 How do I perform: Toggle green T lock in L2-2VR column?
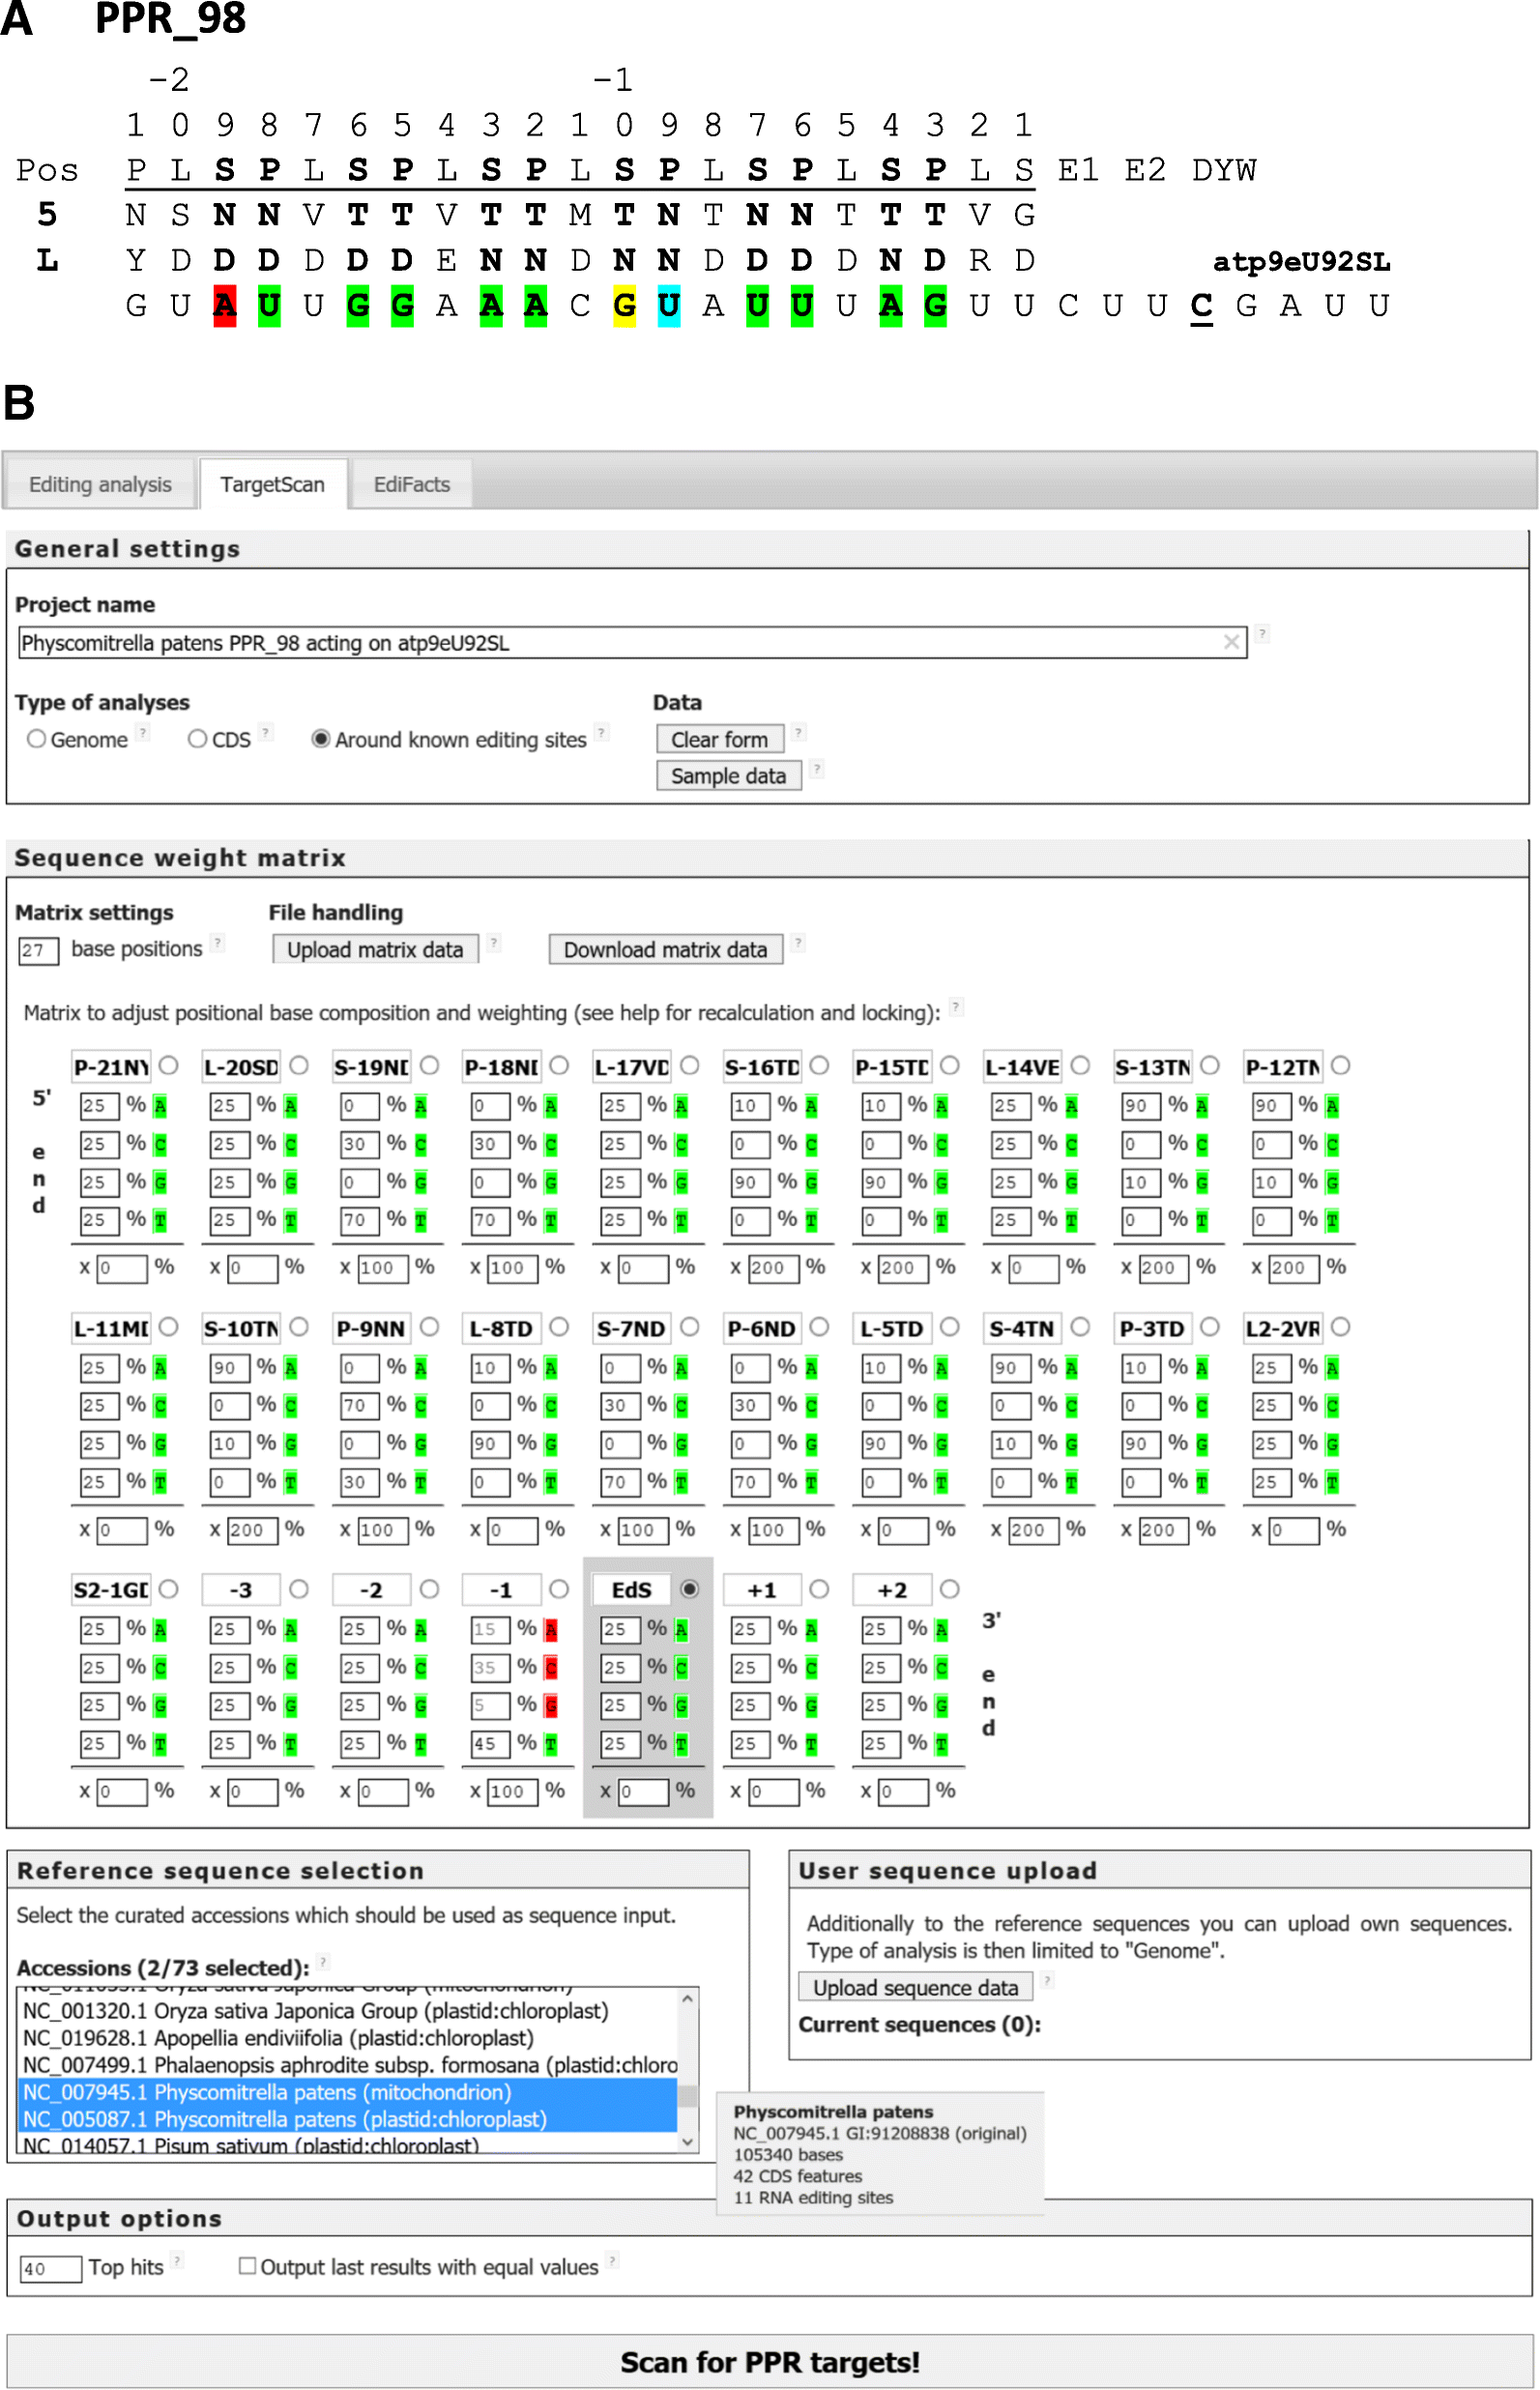1332,1483
